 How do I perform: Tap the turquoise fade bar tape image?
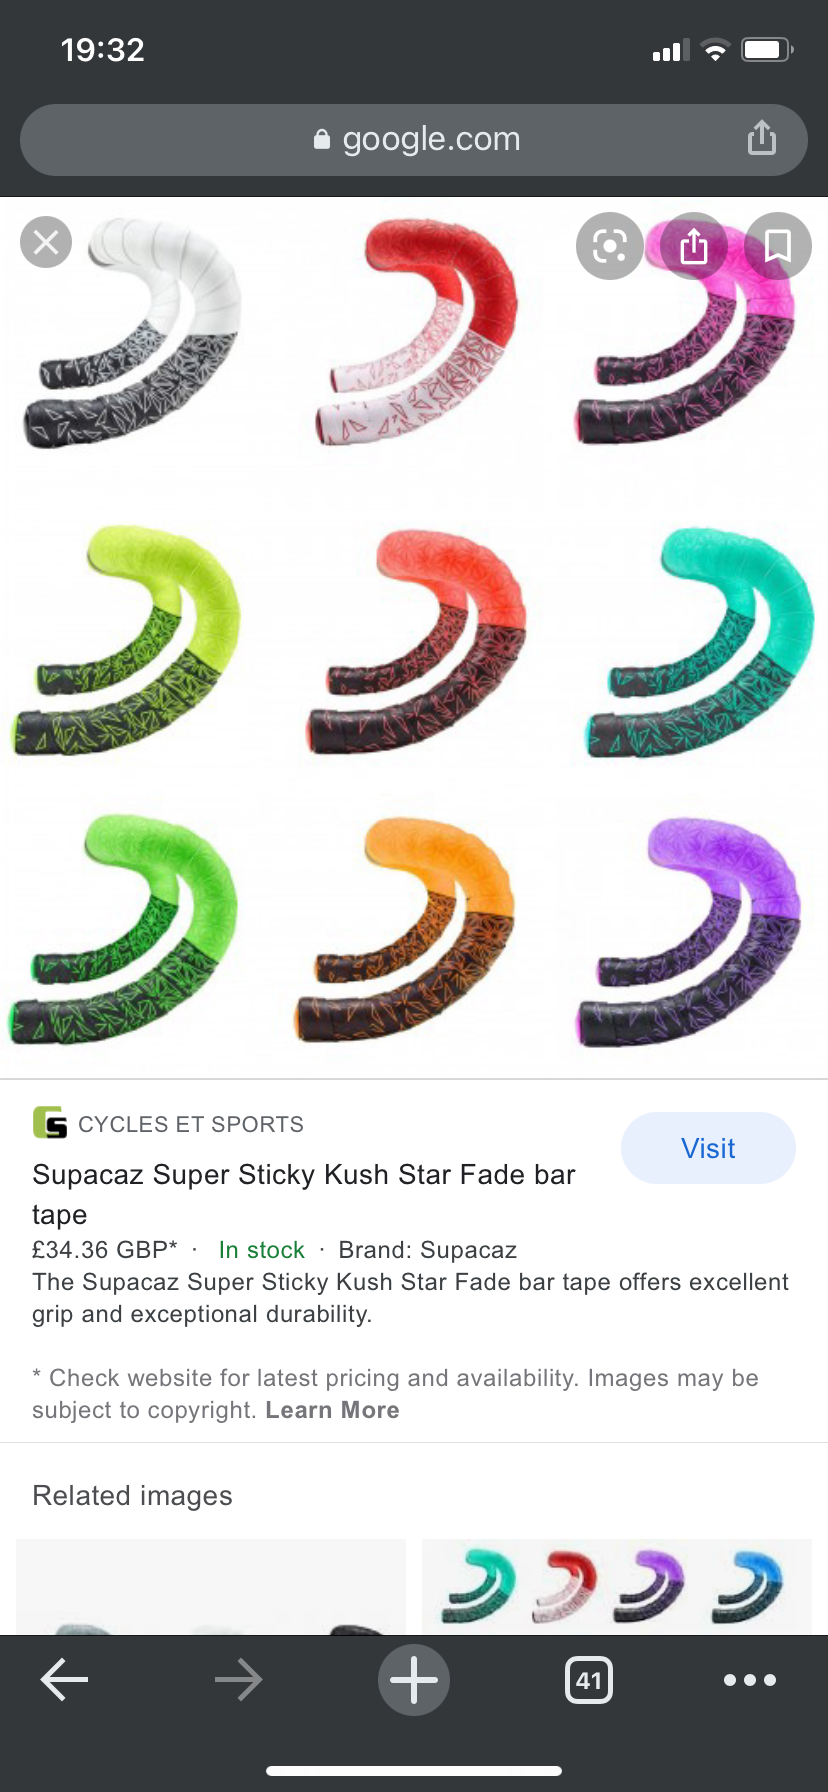700,642
